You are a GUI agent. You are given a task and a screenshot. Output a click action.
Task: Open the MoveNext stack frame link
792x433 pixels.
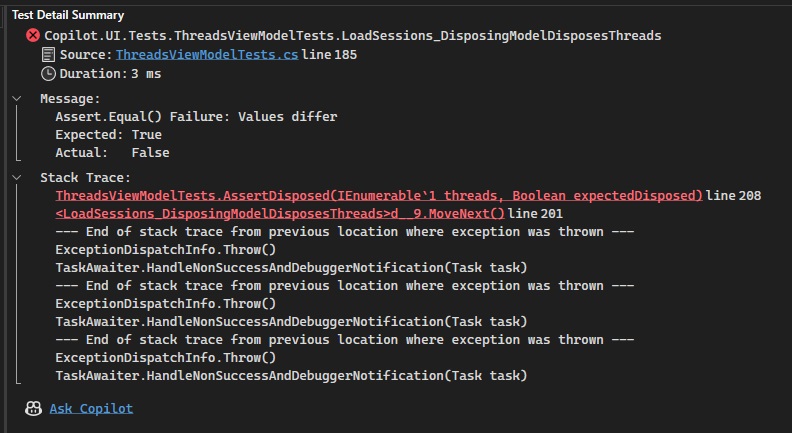click(280, 213)
